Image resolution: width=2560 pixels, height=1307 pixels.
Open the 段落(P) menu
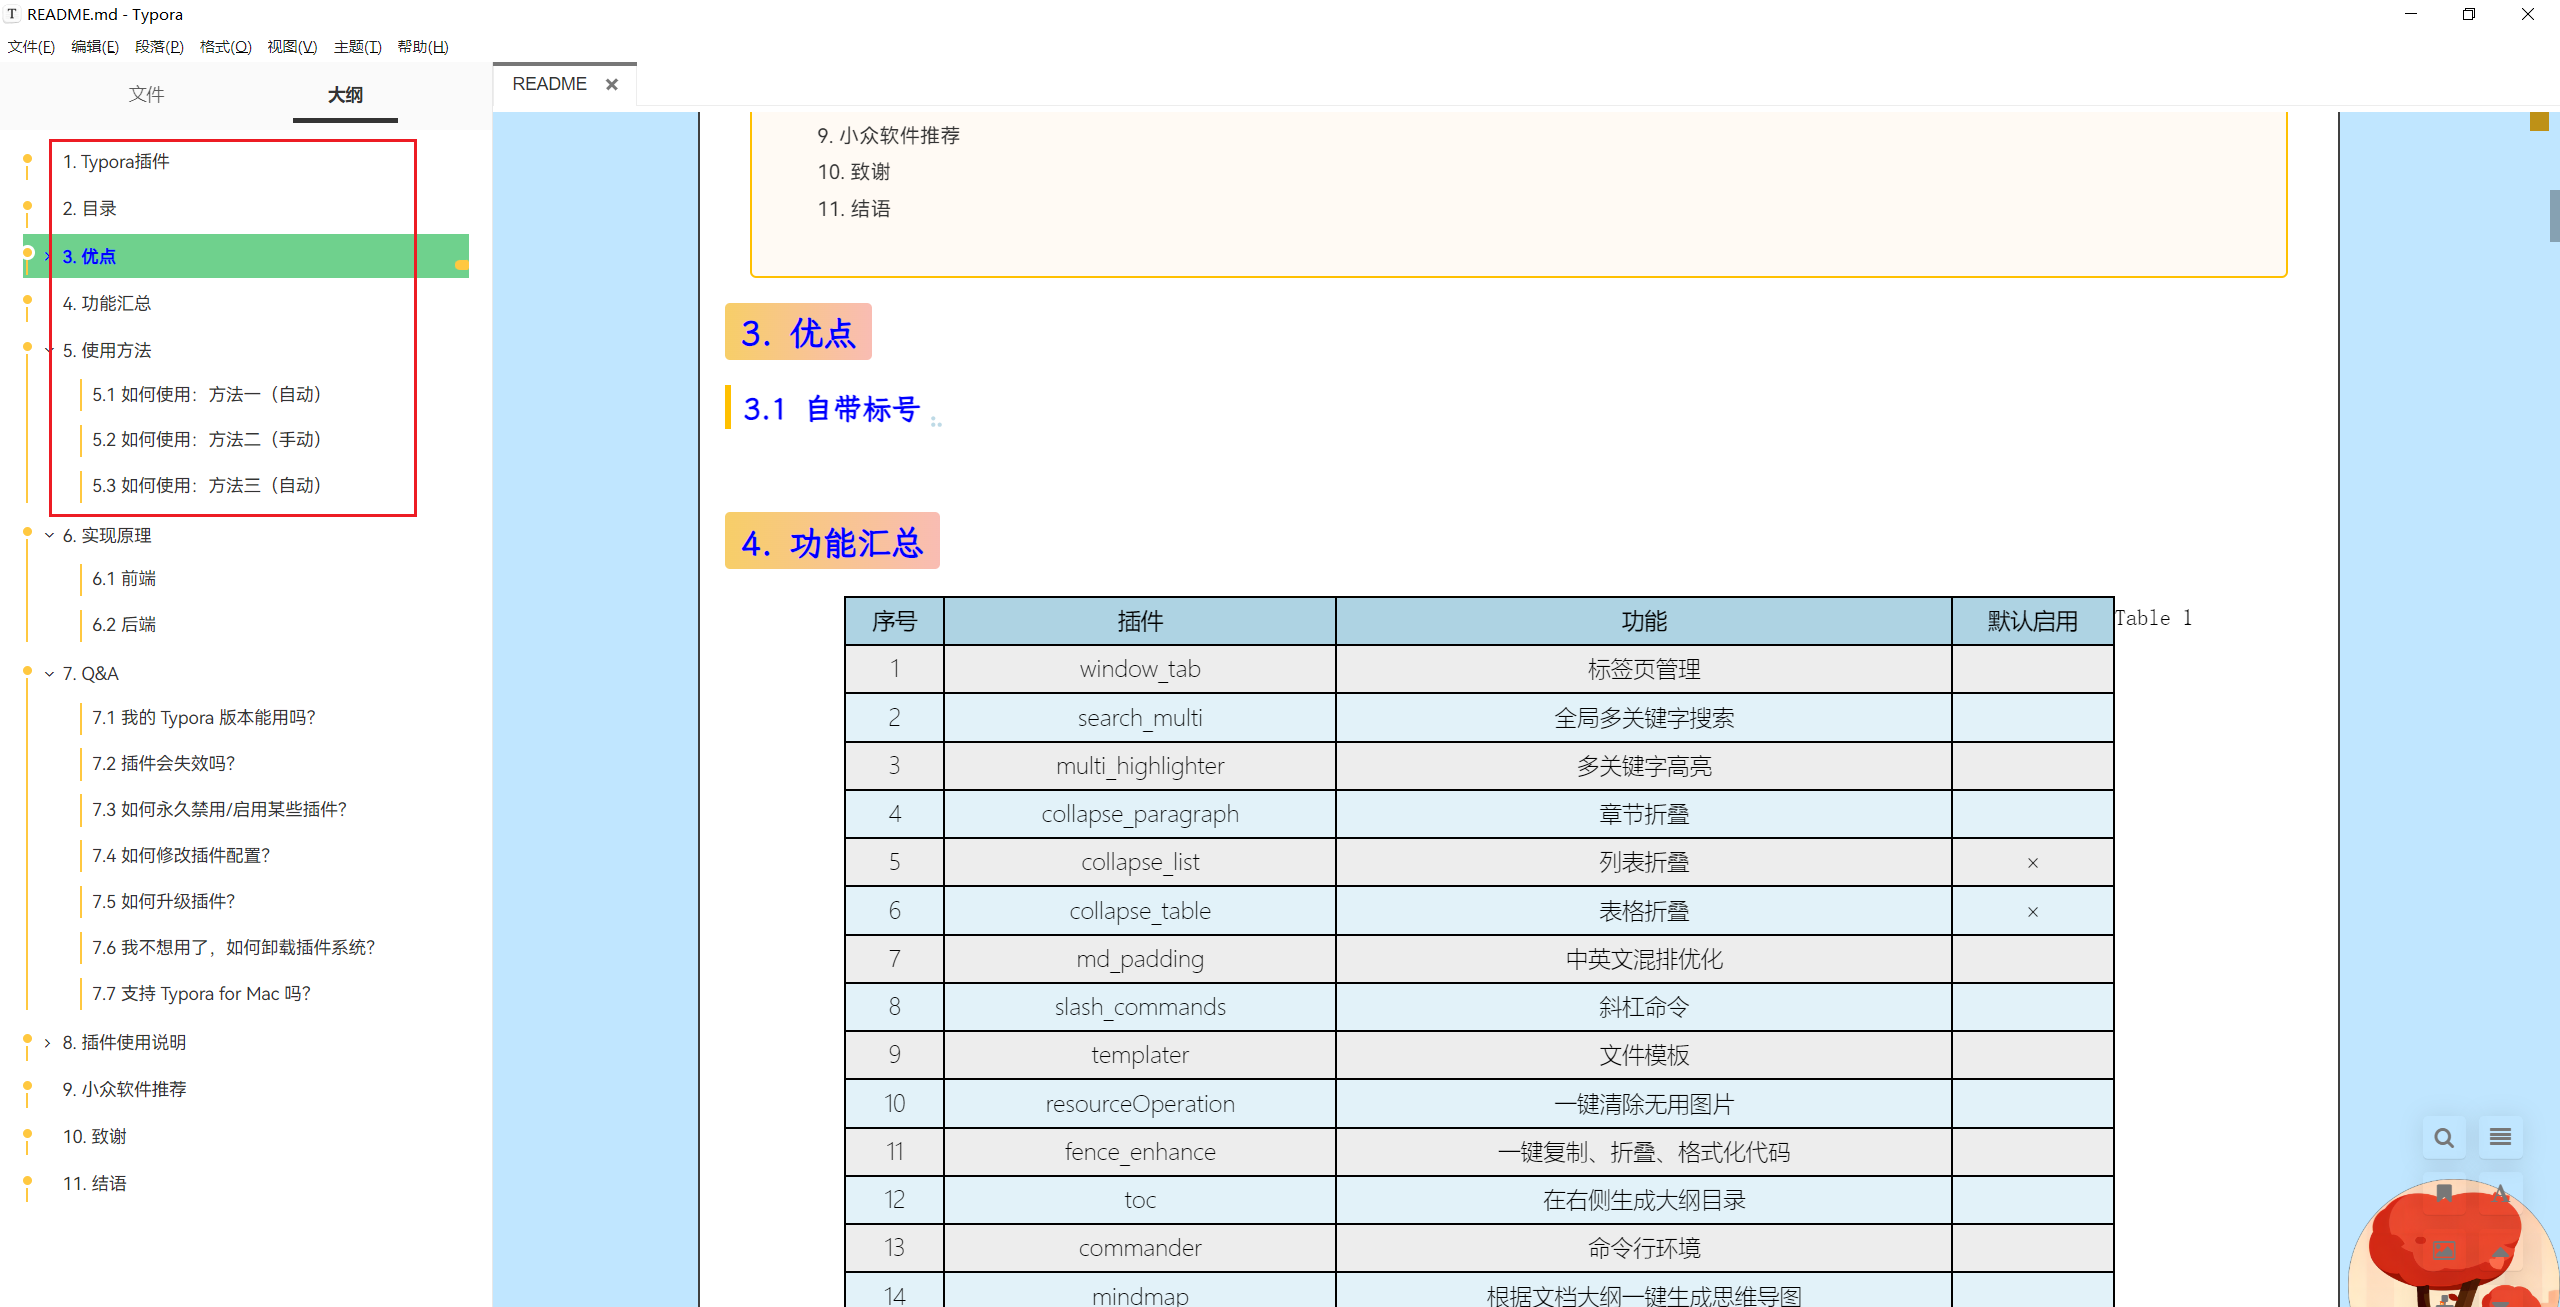pyautogui.click(x=159, y=47)
